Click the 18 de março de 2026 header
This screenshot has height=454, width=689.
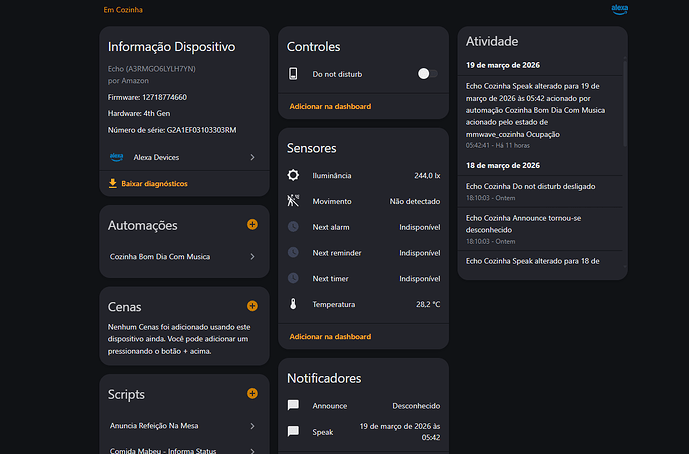click(x=503, y=165)
